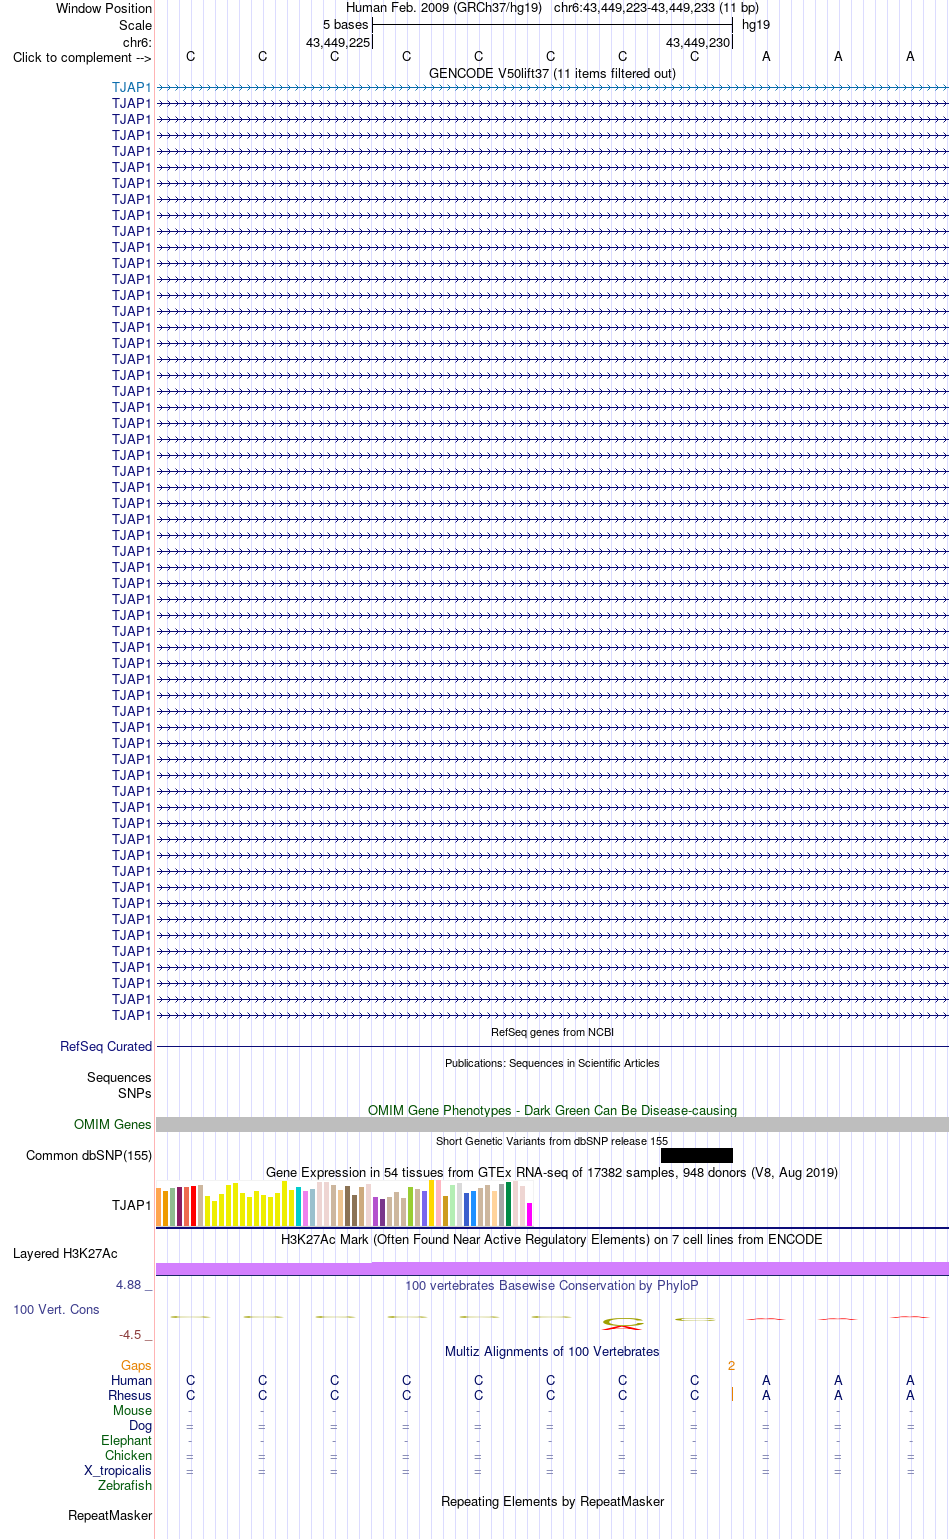Click the '5 bases' scale bar text
Screen dimensions: 950x1539
click(345, 25)
